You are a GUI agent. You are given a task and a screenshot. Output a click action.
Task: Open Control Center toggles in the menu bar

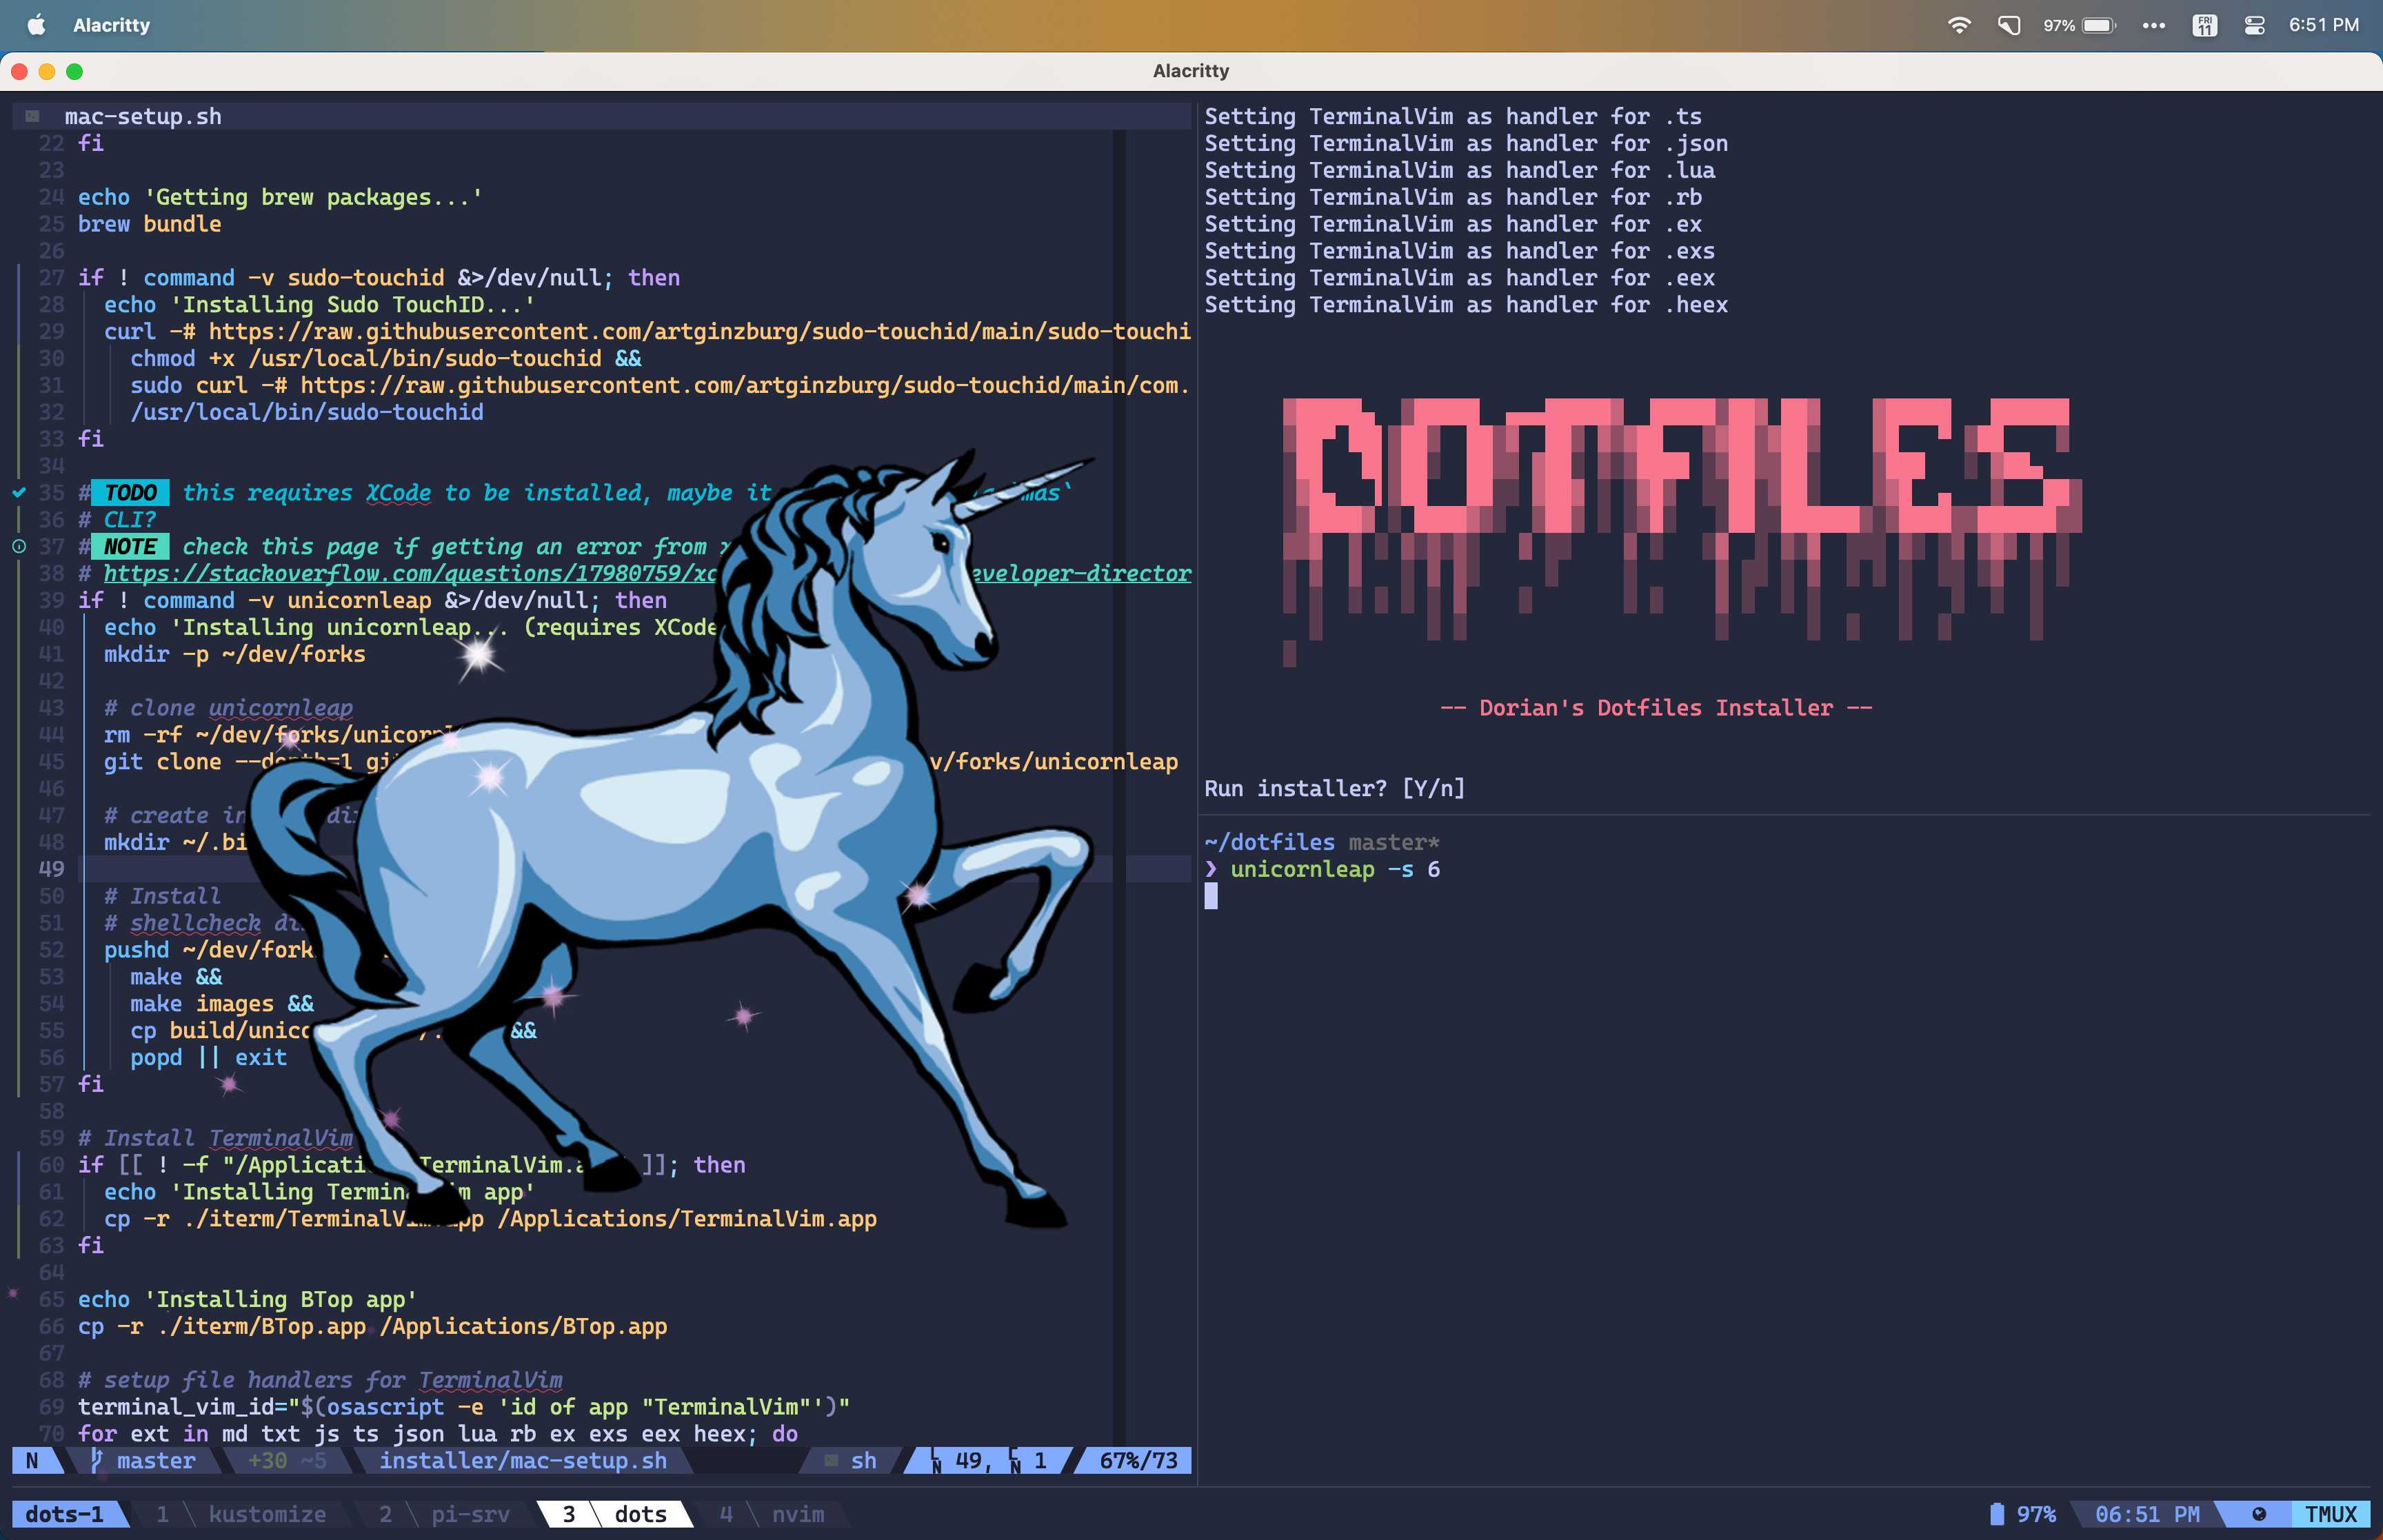2254,24
